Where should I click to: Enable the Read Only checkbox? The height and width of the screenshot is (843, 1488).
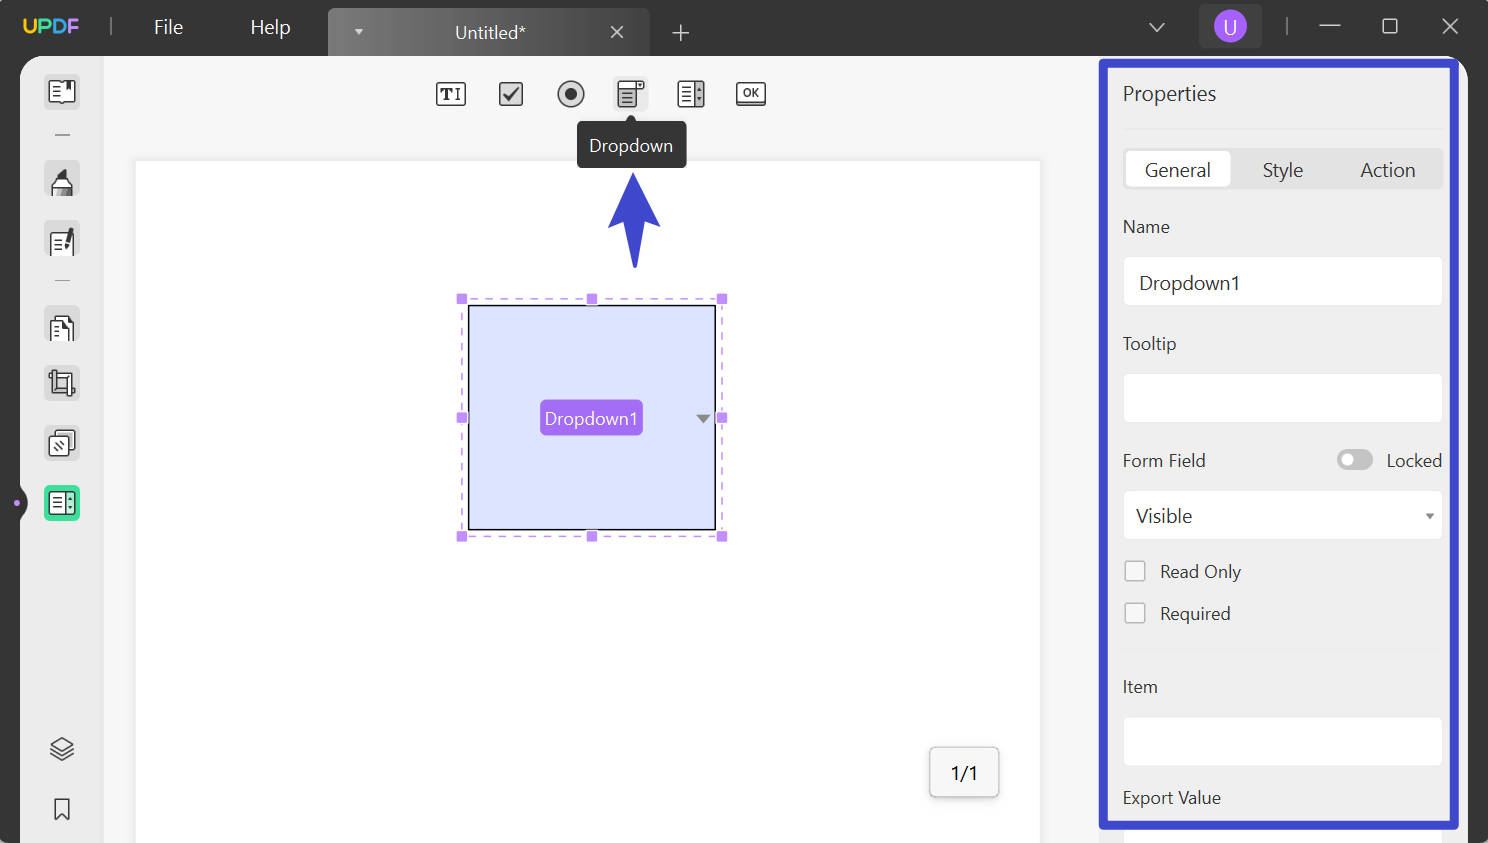[1135, 571]
